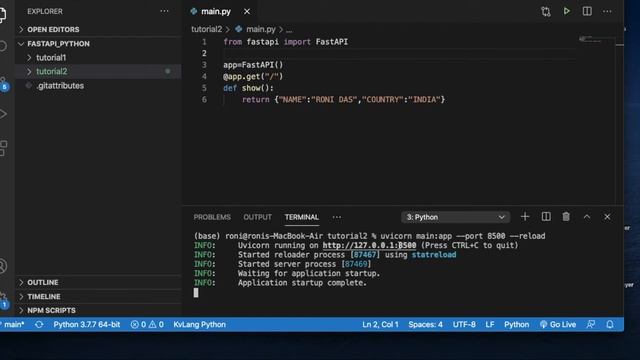This screenshot has width=640, height=360.
Task: Click KvLang Python status item
Action: tap(200, 324)
